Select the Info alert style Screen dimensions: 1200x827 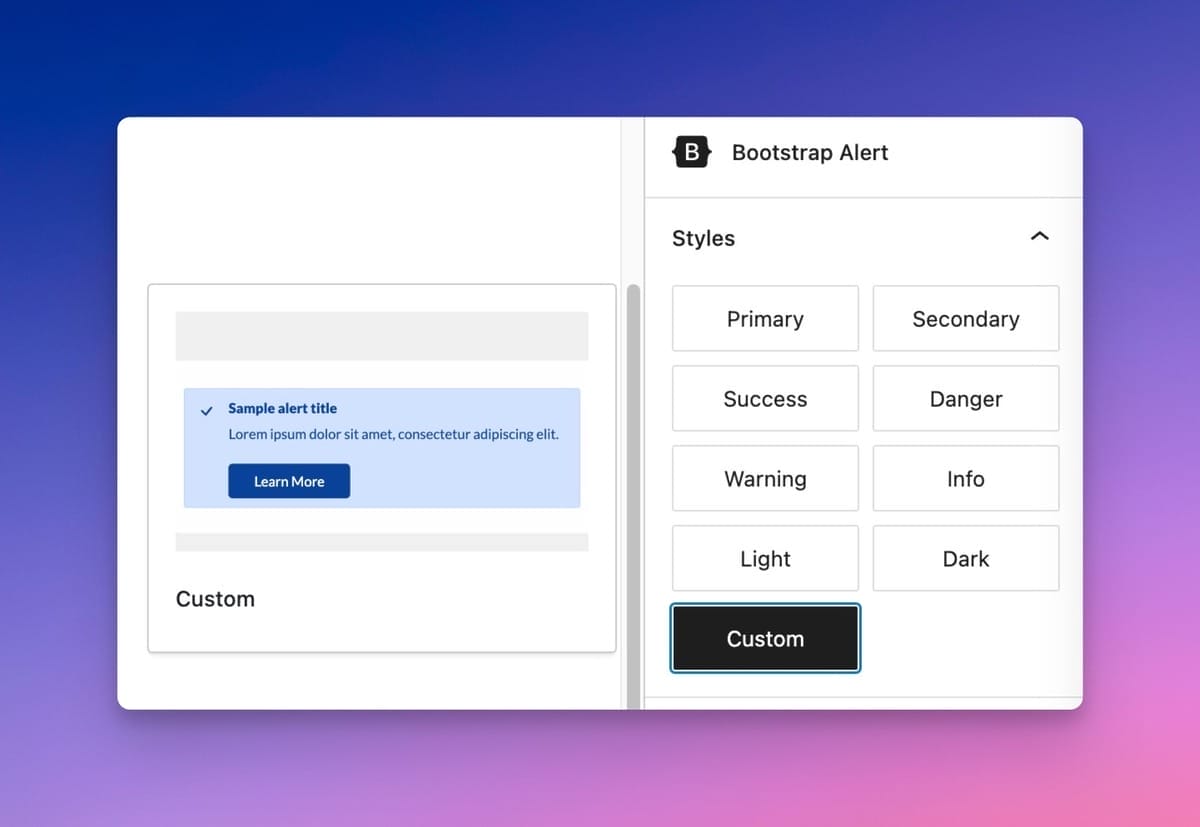(965, 479)
